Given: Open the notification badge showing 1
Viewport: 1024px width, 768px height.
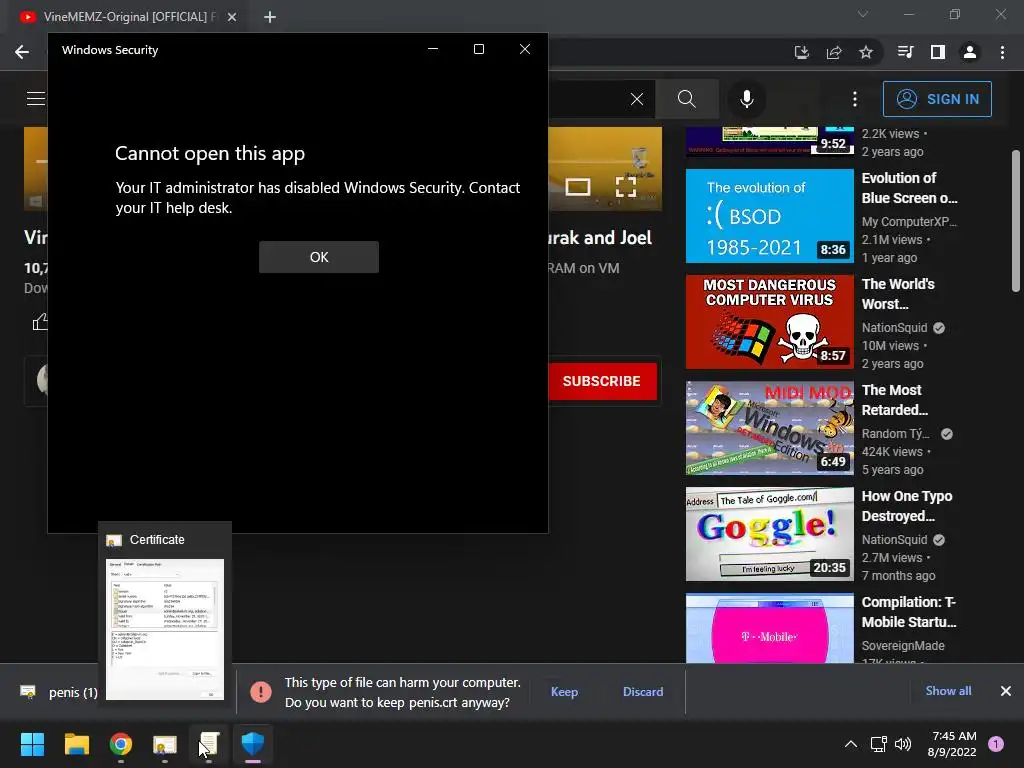Looking at the screenshot, I should click(x=996, y=744).
